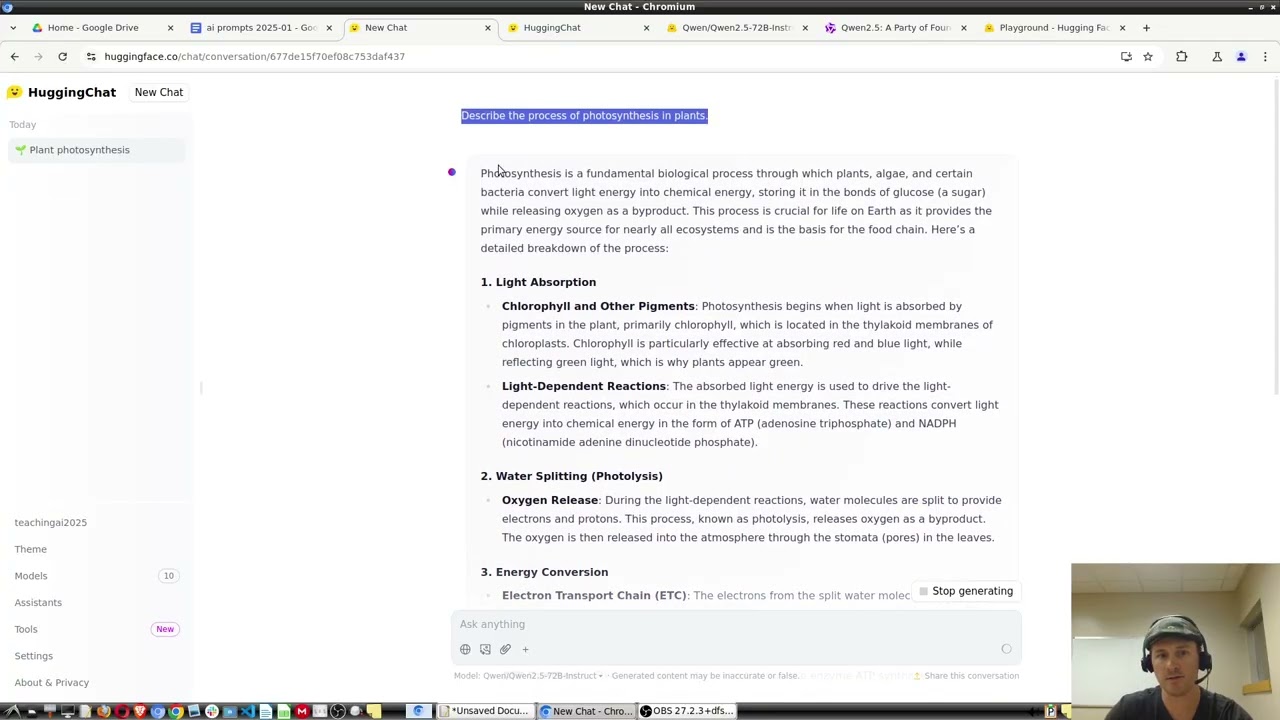Open browser extensions puzzle icon
Image resolution: width=1280 pixels, height=720 pixels.
1182,57
